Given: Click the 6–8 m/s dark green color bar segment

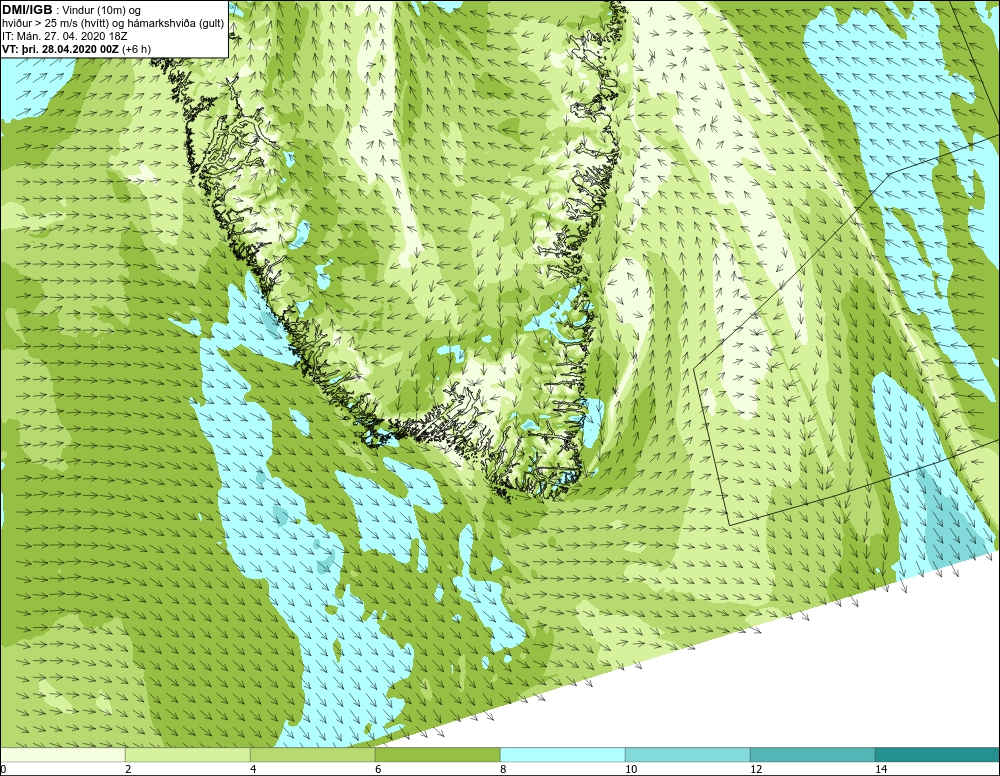Looking at the screenshot, I should click(x=438, y=755).
